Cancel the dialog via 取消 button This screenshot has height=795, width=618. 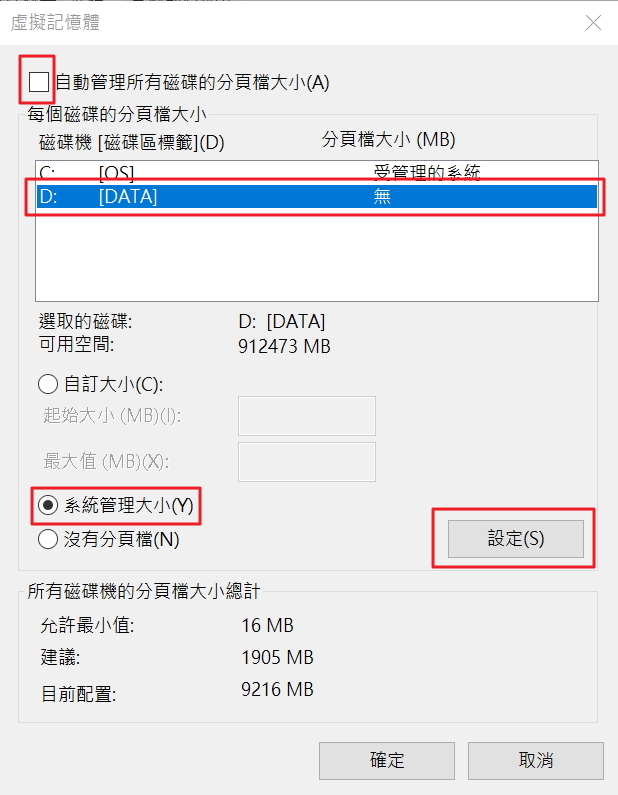536,761
